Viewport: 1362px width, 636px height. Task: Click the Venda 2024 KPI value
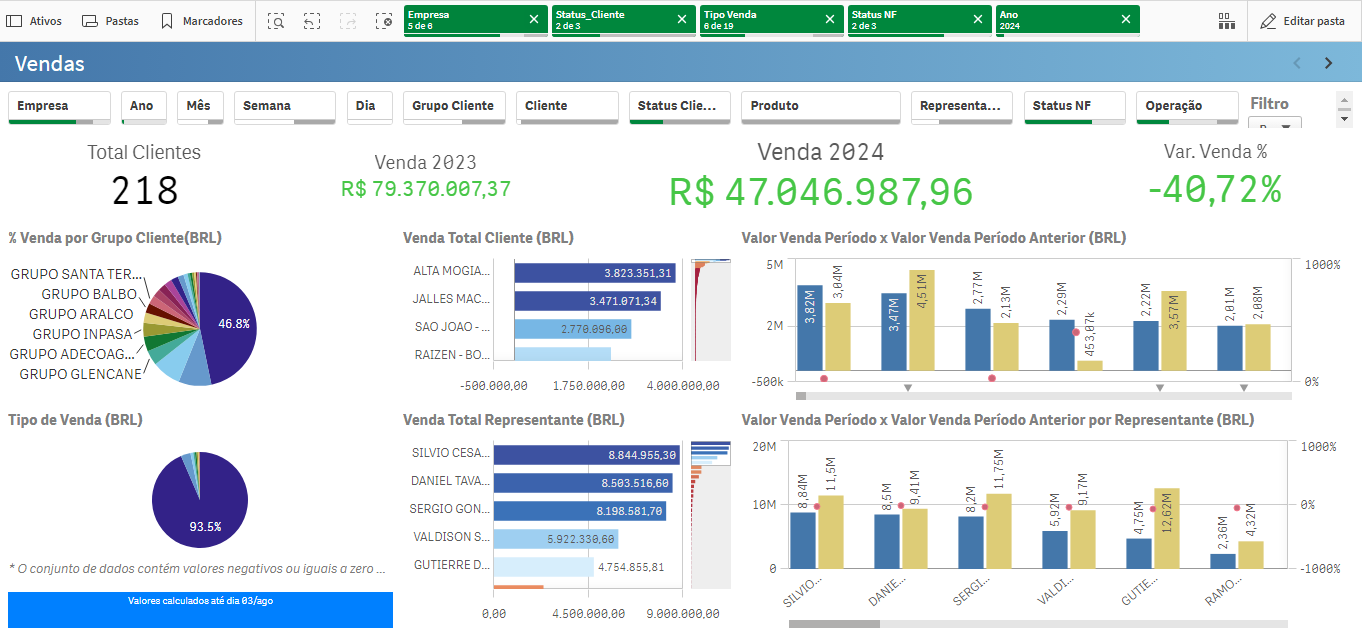tap(821, 191)
